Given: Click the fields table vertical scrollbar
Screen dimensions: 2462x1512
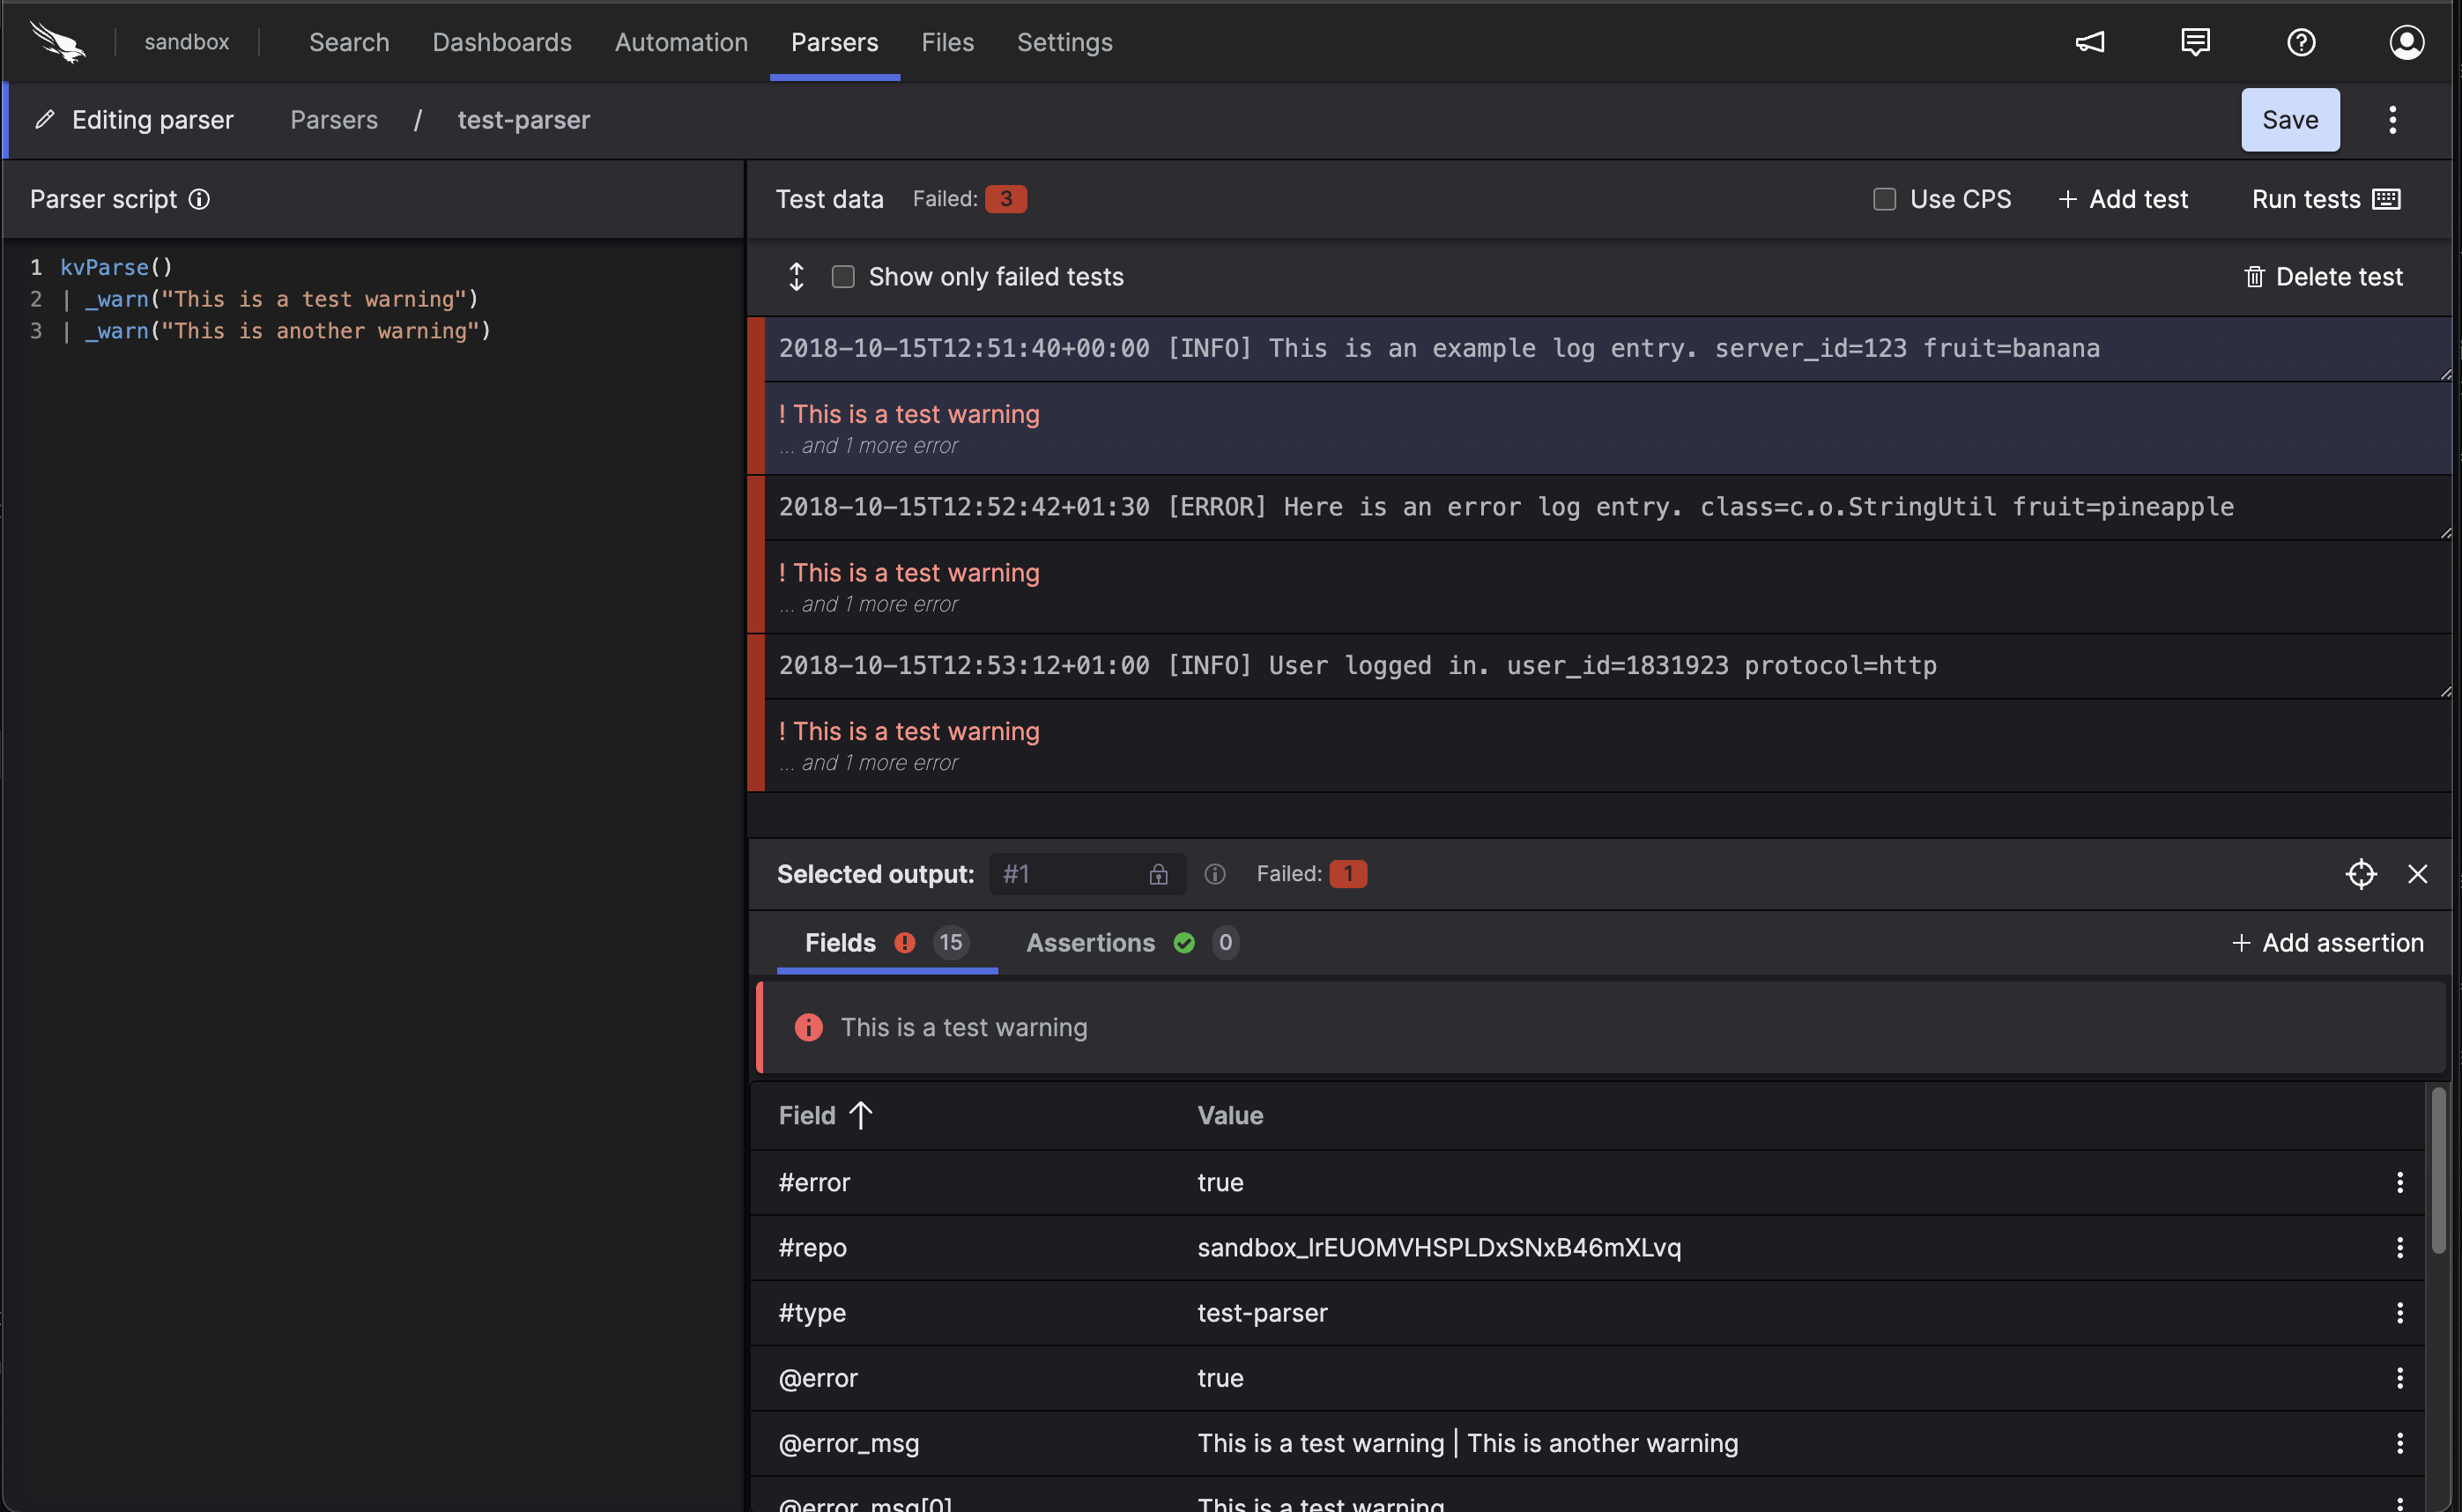Looking at the screenshot, I should click(x=2438, y=1170).
